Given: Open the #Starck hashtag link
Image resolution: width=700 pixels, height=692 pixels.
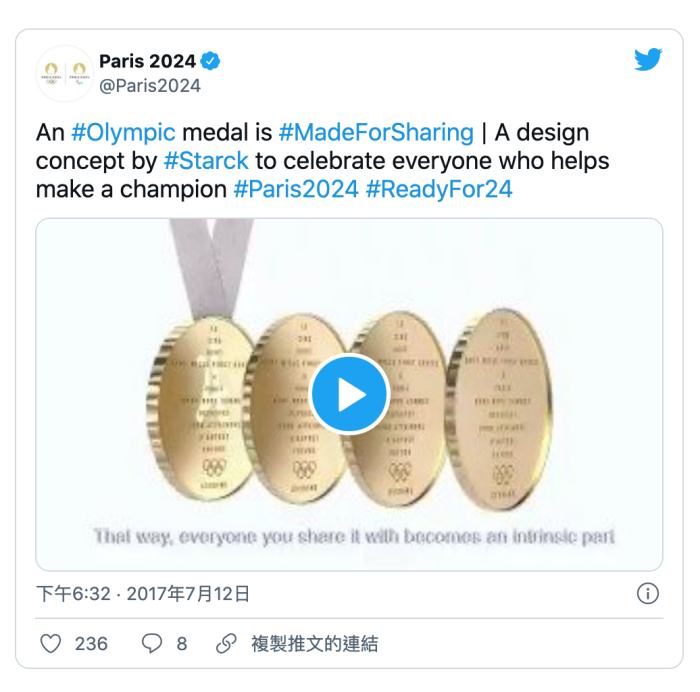Looking at the screenshot, I should click(206, 160).
